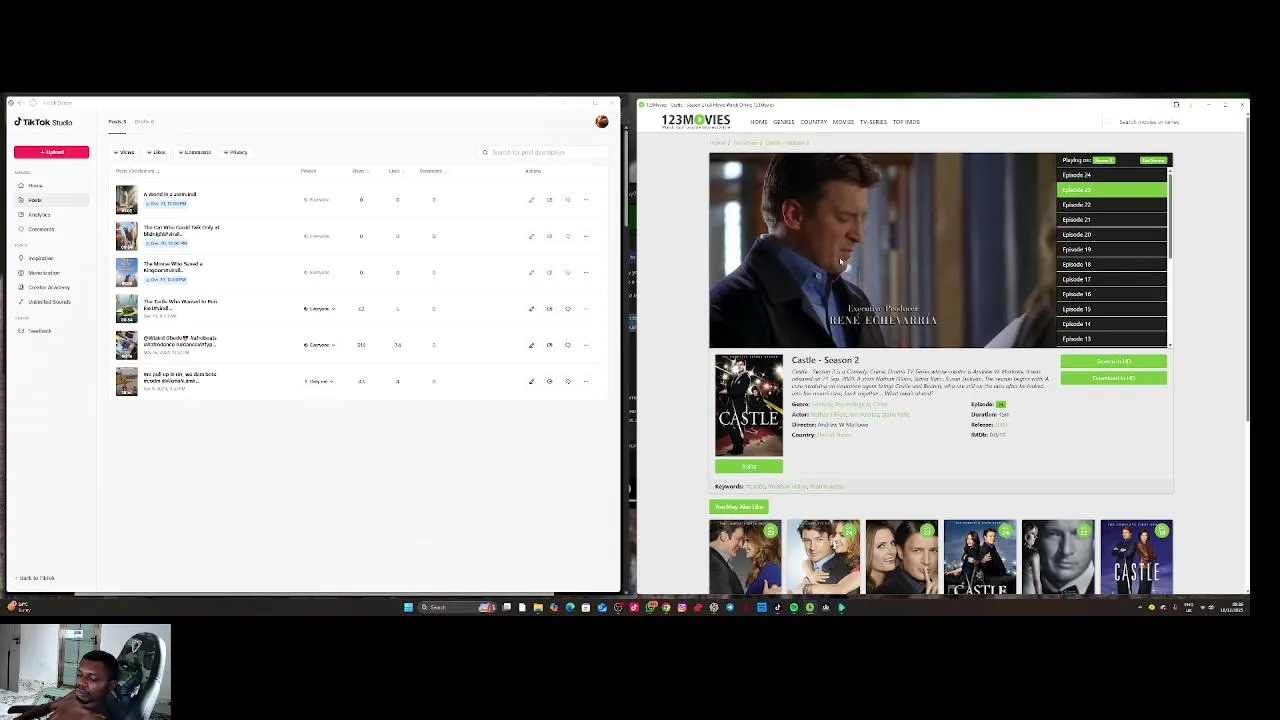Select Episode 22 in the episode list
This screenshot has width=1280, height=720.
tap(1112, 205)
